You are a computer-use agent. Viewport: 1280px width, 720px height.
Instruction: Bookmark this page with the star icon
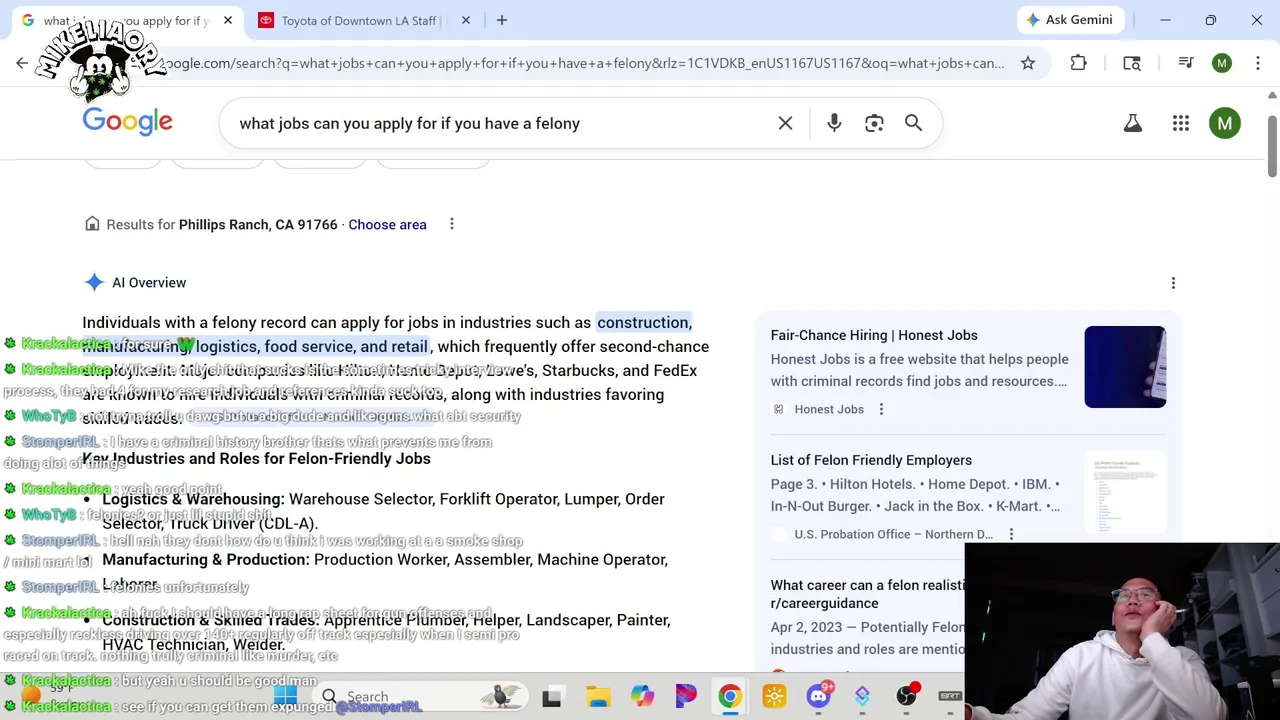[1028, 63]
